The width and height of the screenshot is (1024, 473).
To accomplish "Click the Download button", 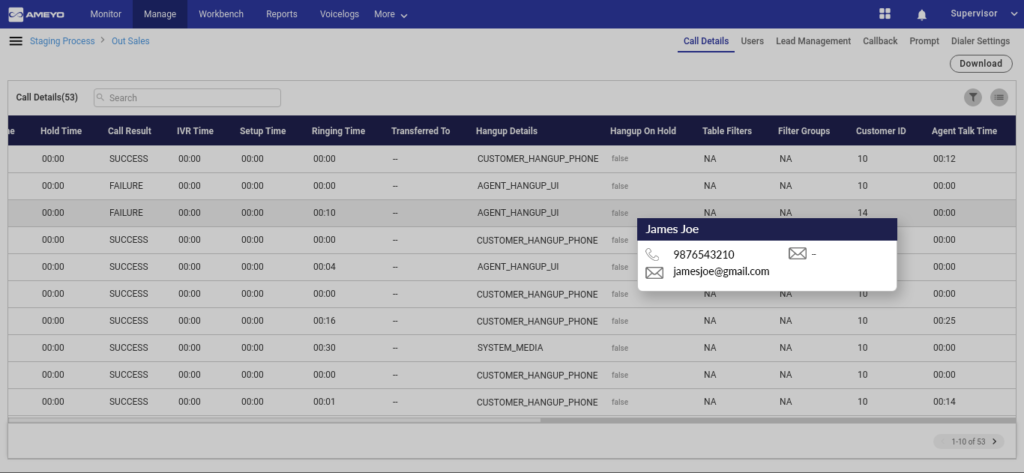I will tap(981, 63).
